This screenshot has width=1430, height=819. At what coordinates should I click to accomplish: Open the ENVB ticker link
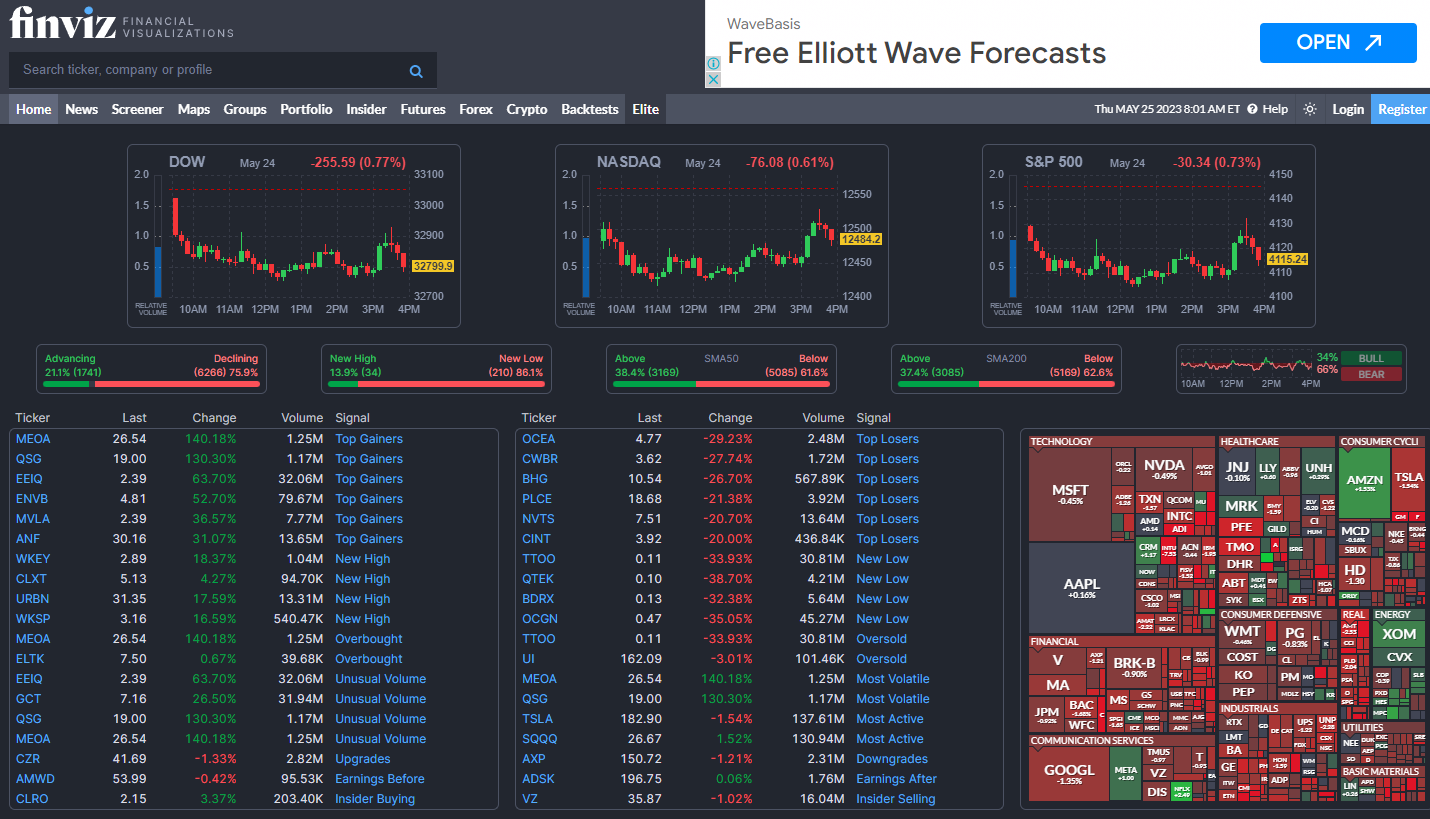pyautogui.click(x=32, y=499)
